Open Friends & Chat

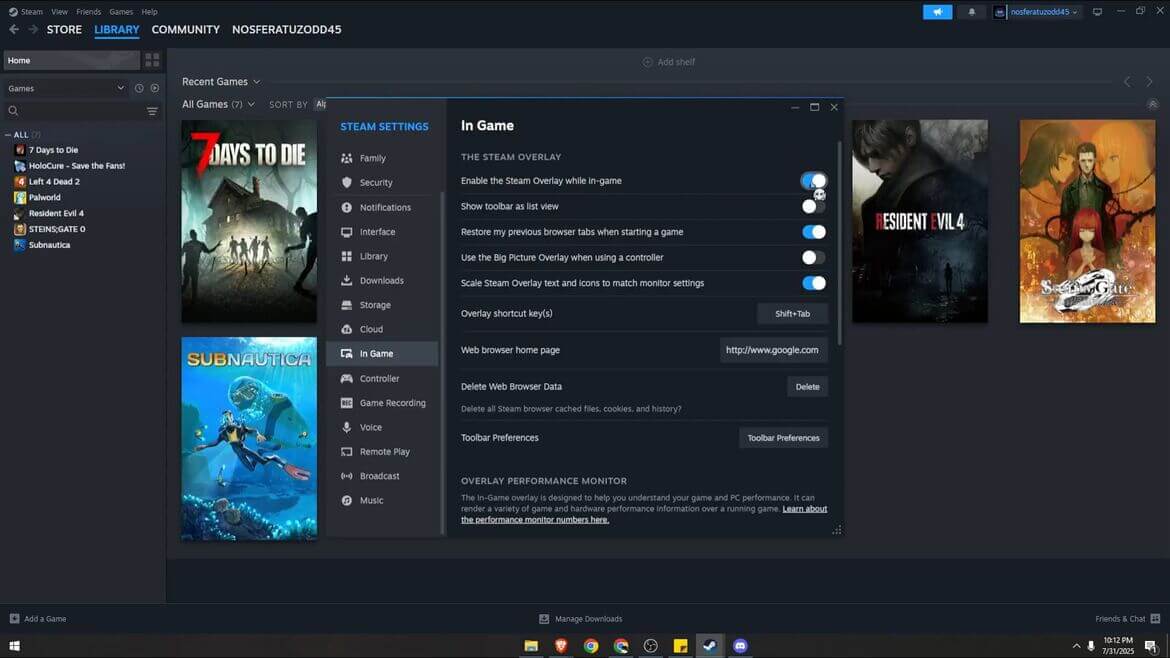pyautogui.click(x=1127, y=618)
